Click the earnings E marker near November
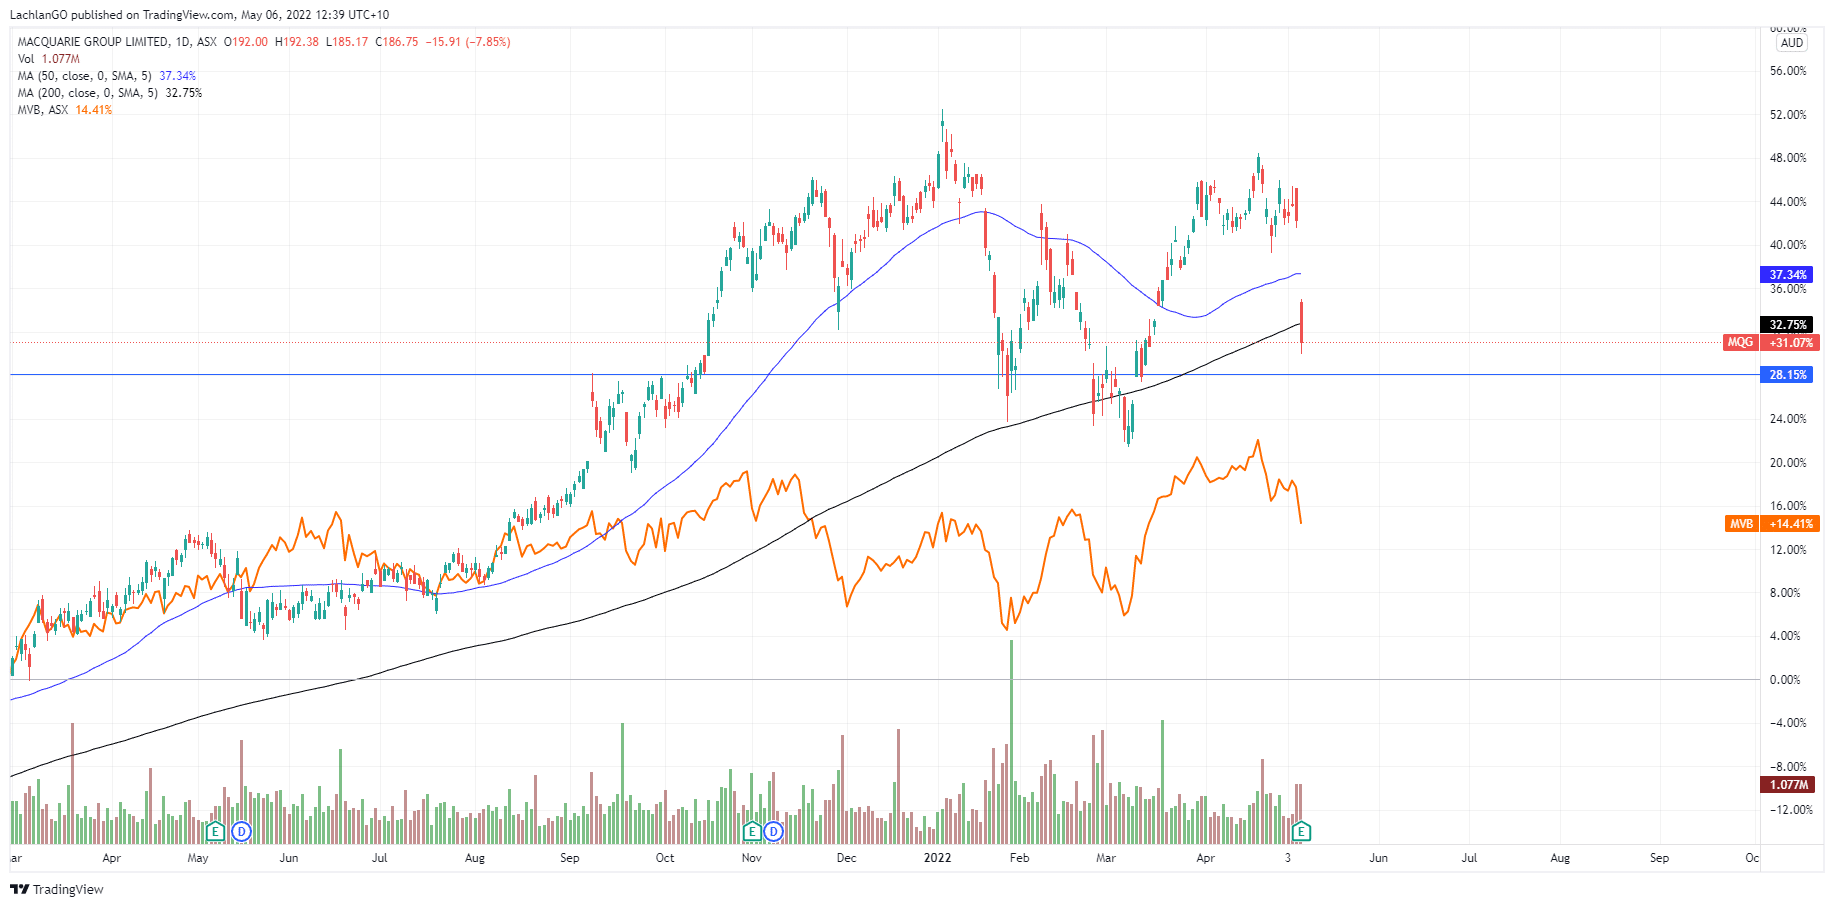 point(752,831)
